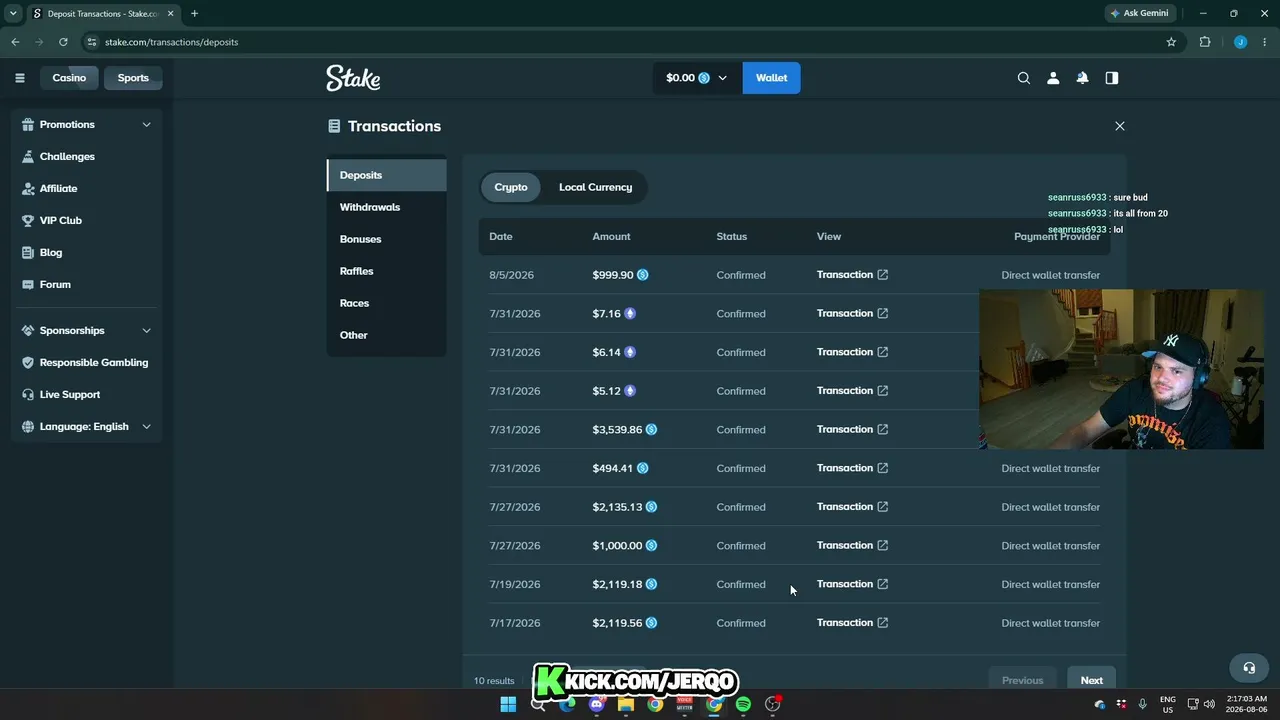Select the Deposits transactions tab
Image resolution: width=1280 pixels, height=720 pixels.
click(x=387, y=175)
